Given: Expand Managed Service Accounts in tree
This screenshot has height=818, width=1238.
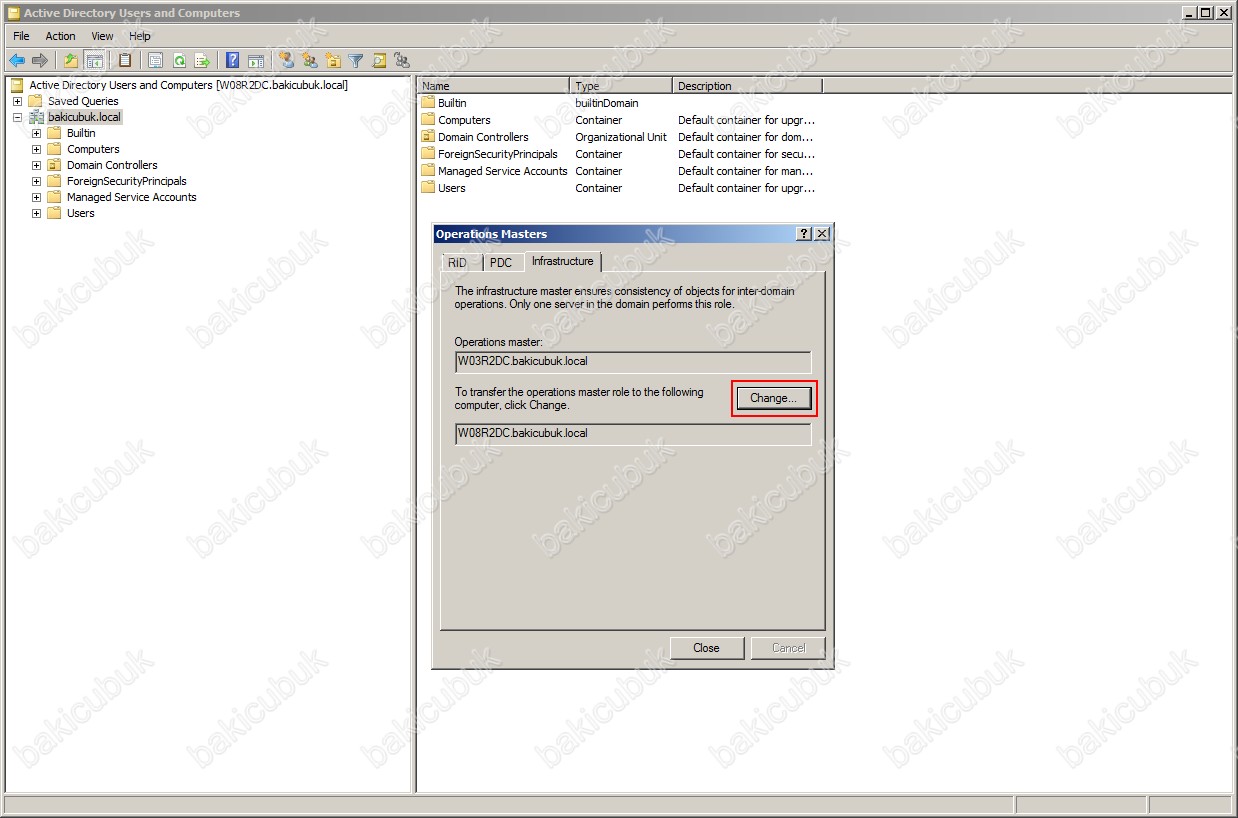Looking at the screenshot, I should tap(37, 197).
